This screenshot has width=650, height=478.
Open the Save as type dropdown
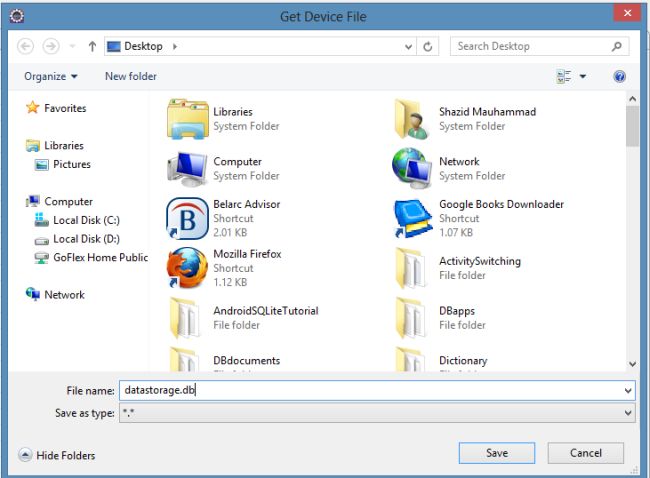[377, 413]
